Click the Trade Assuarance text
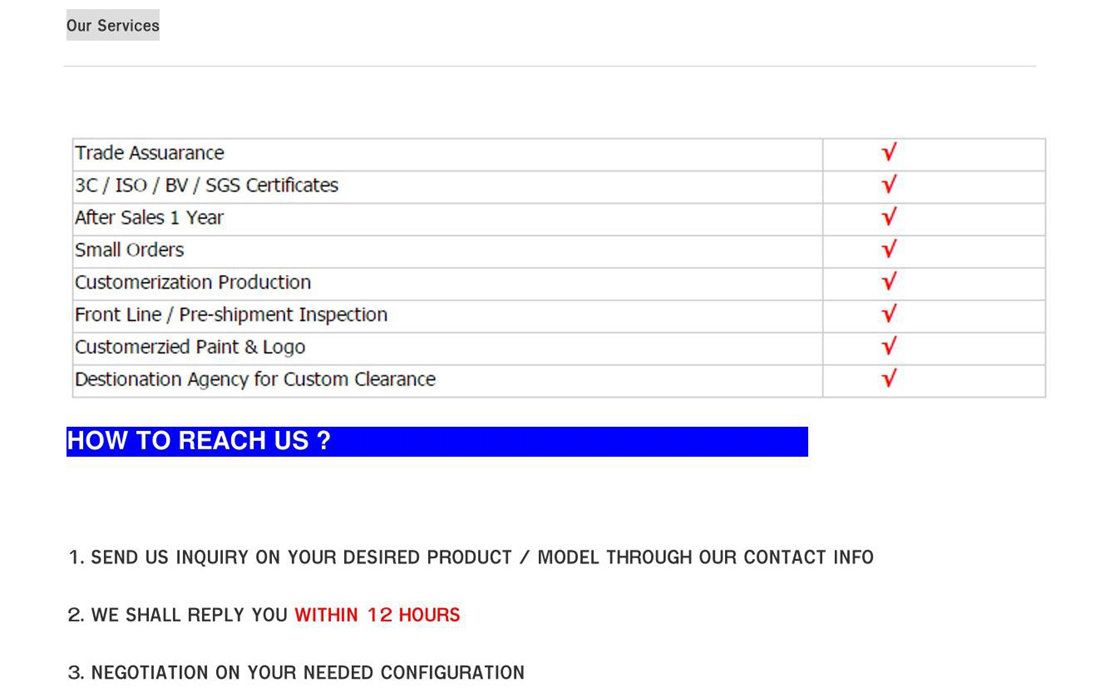 (x=150, y=153)
